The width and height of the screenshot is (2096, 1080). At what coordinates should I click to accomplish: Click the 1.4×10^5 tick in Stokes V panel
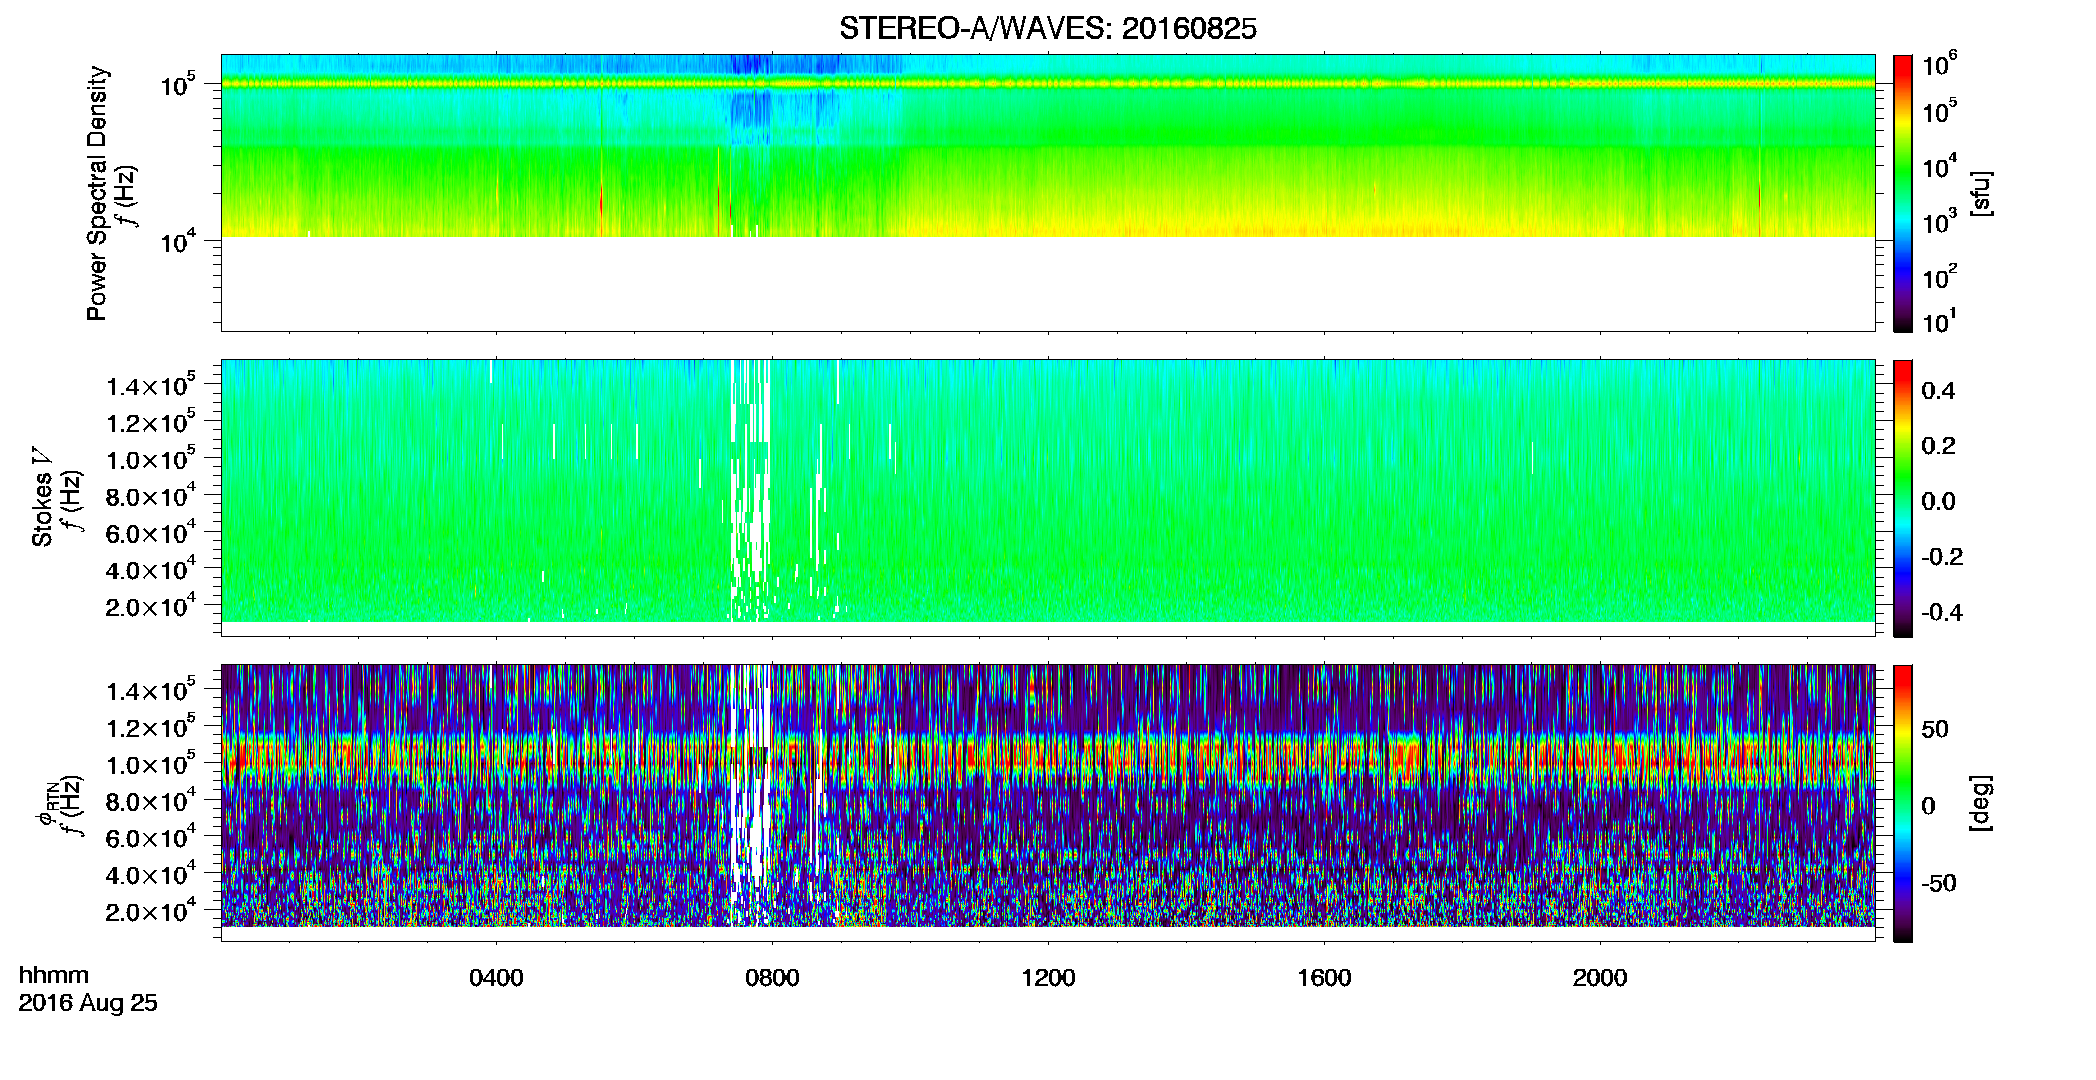(x=151, y=386)
